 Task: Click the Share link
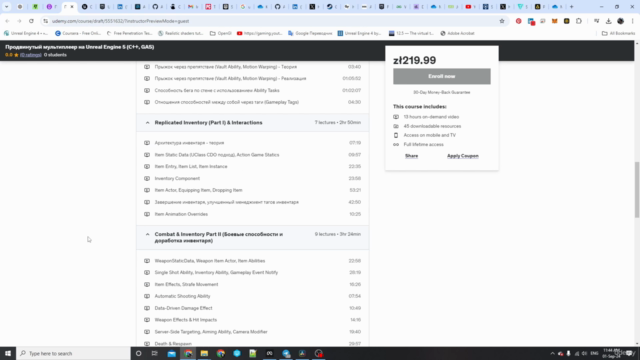411,156
